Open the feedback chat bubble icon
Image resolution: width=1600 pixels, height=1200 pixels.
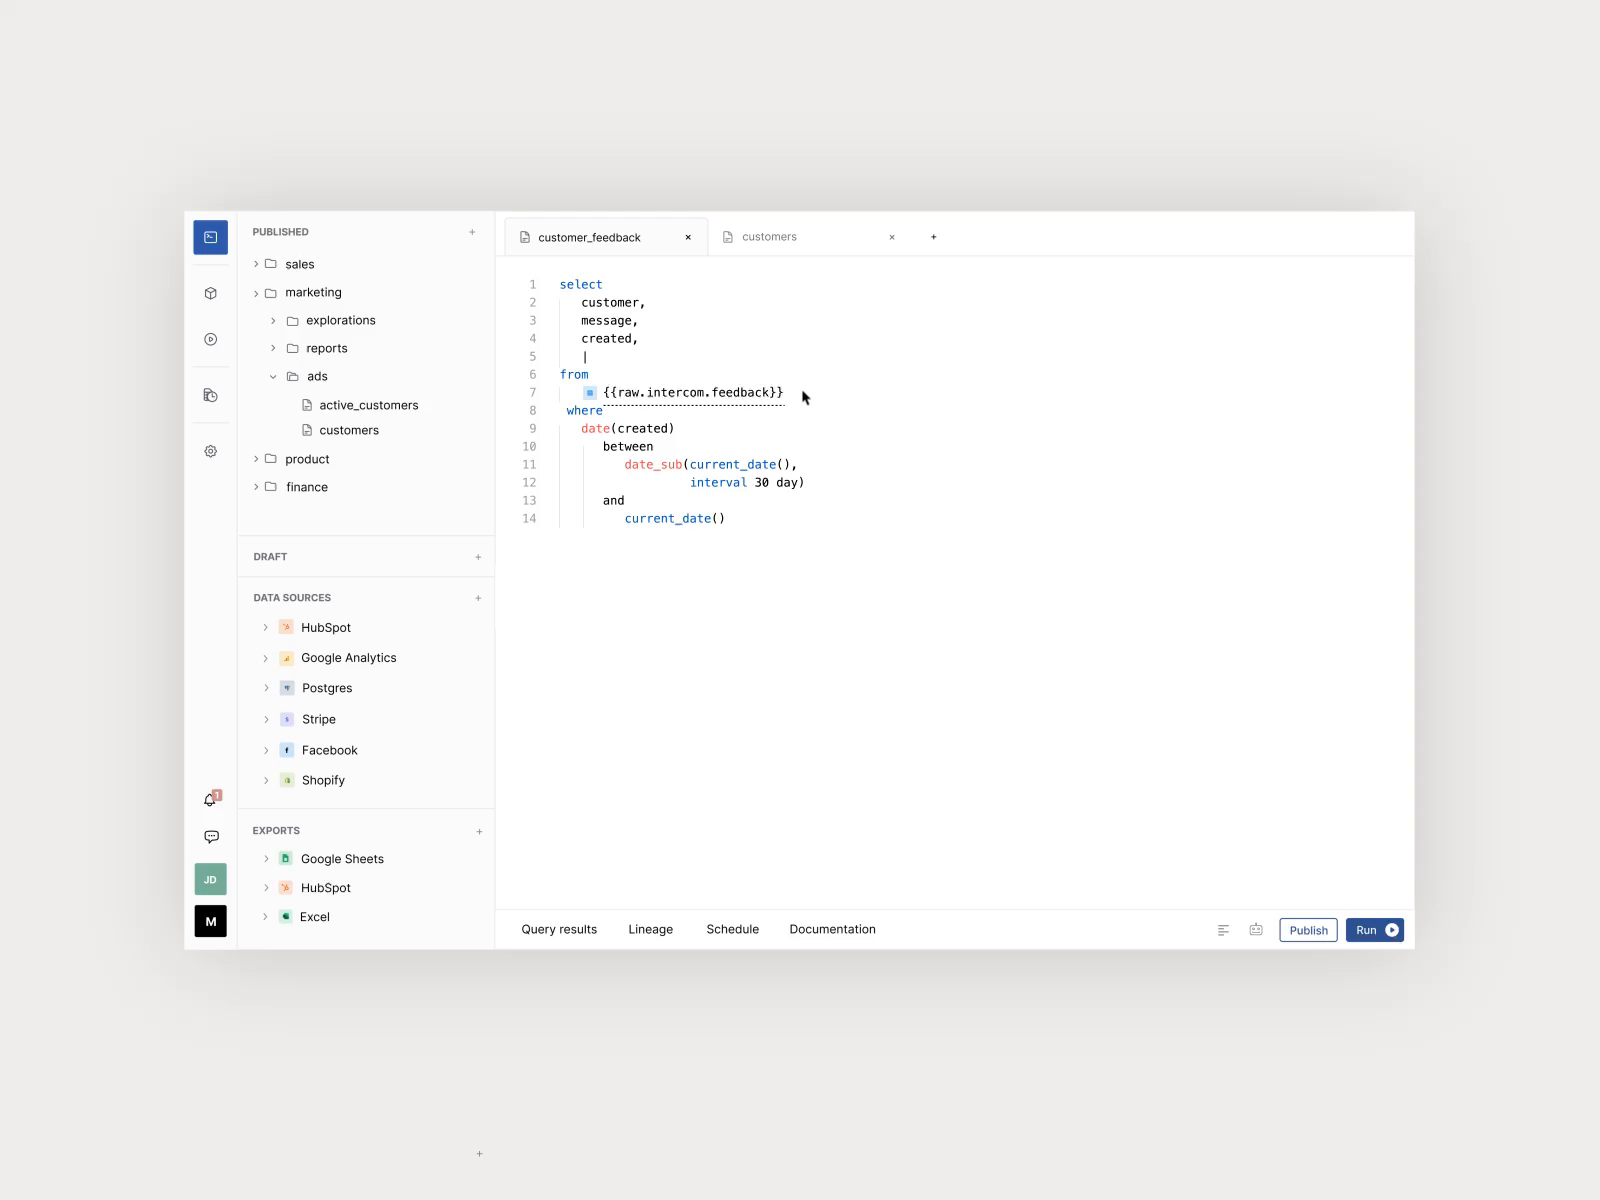tap(210, 837)
